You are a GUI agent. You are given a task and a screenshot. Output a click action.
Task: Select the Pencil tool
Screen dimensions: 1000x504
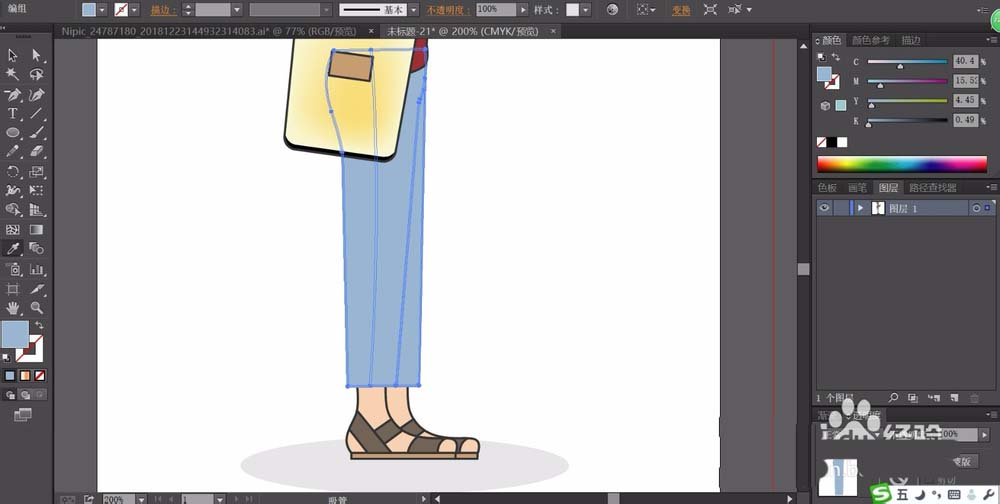click(x=12, y=152)
